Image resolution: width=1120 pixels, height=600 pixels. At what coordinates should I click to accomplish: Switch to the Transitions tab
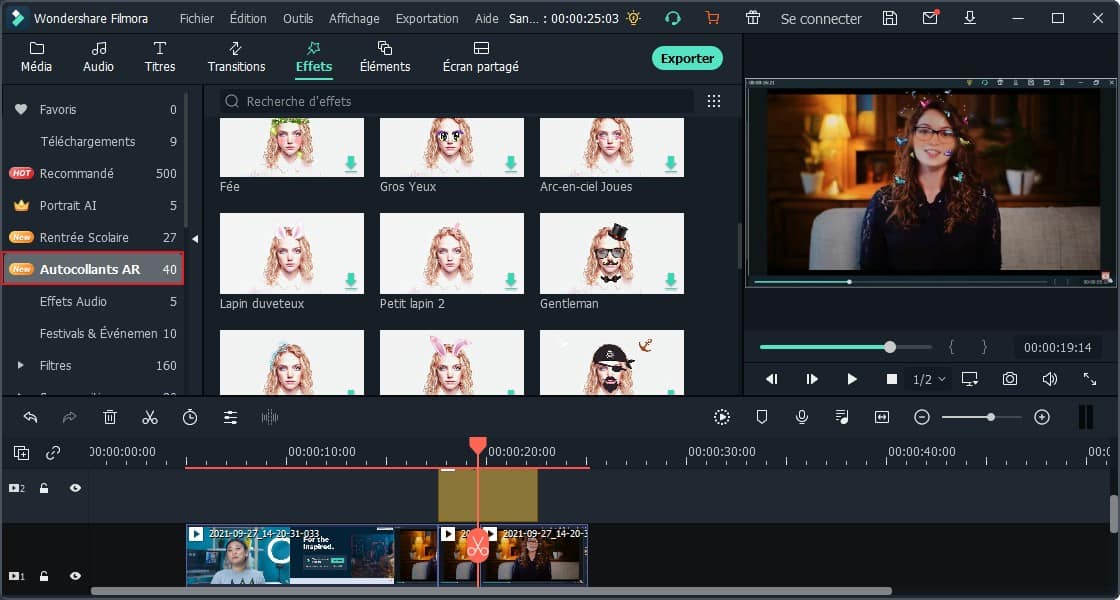click(x=236, y=57)
